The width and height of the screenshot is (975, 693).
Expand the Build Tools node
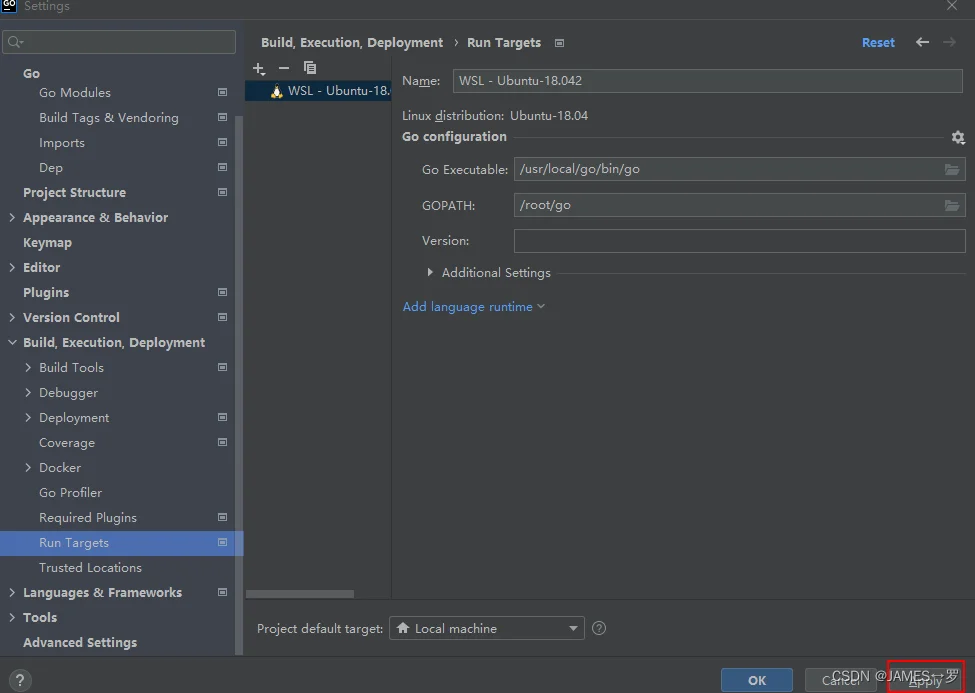[x=28, y=367]
